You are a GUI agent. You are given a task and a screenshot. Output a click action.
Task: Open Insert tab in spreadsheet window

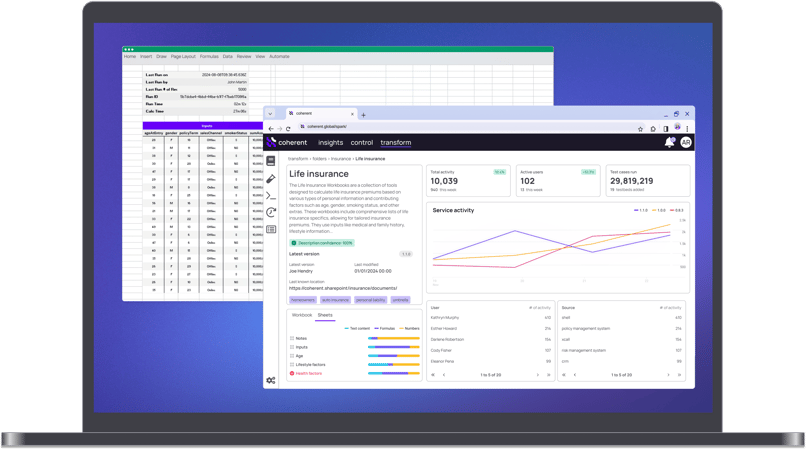[x=146, y=57]
